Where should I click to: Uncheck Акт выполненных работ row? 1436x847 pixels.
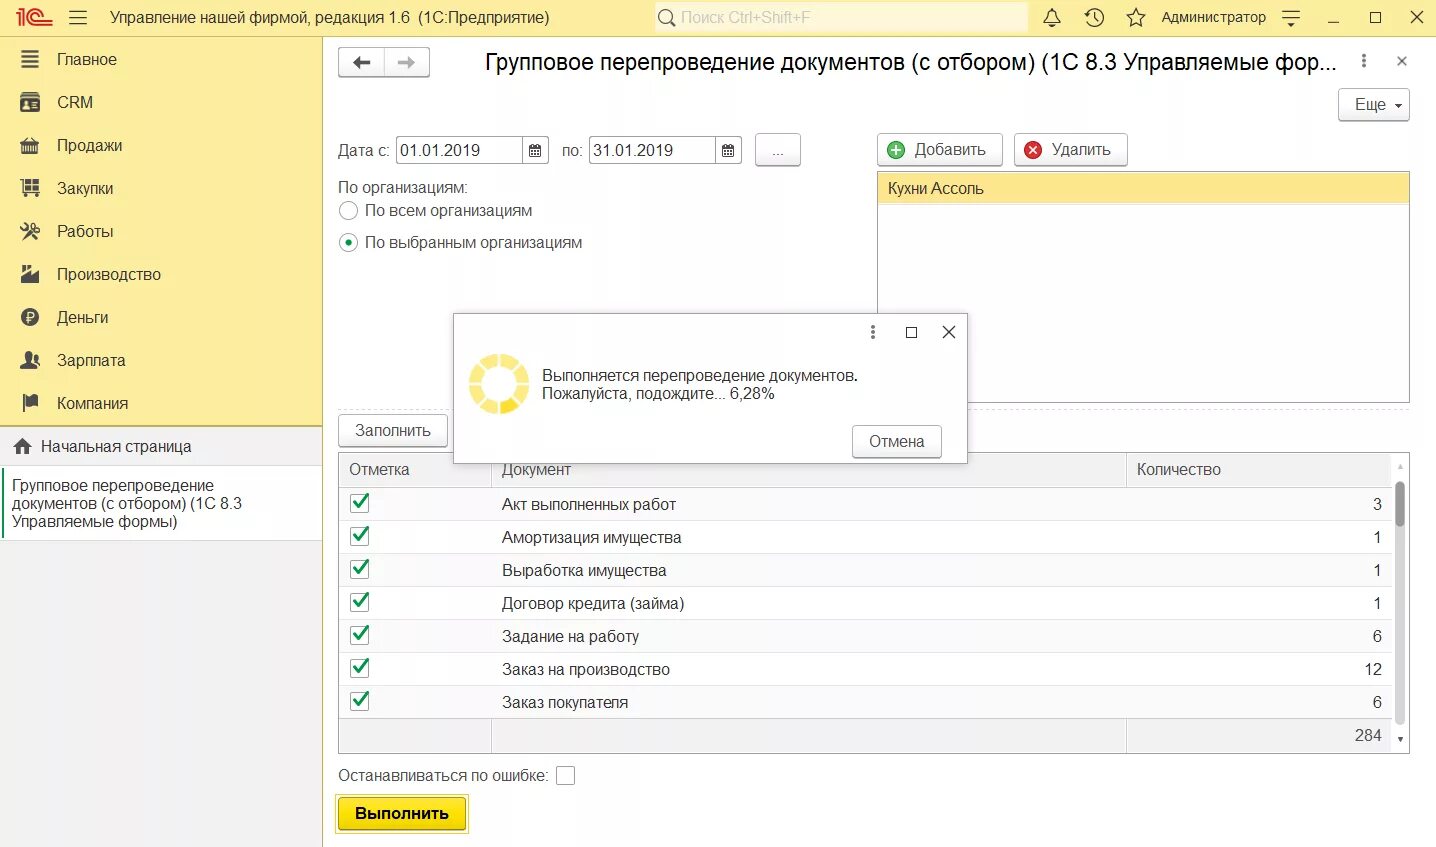(x=360, y=503)
